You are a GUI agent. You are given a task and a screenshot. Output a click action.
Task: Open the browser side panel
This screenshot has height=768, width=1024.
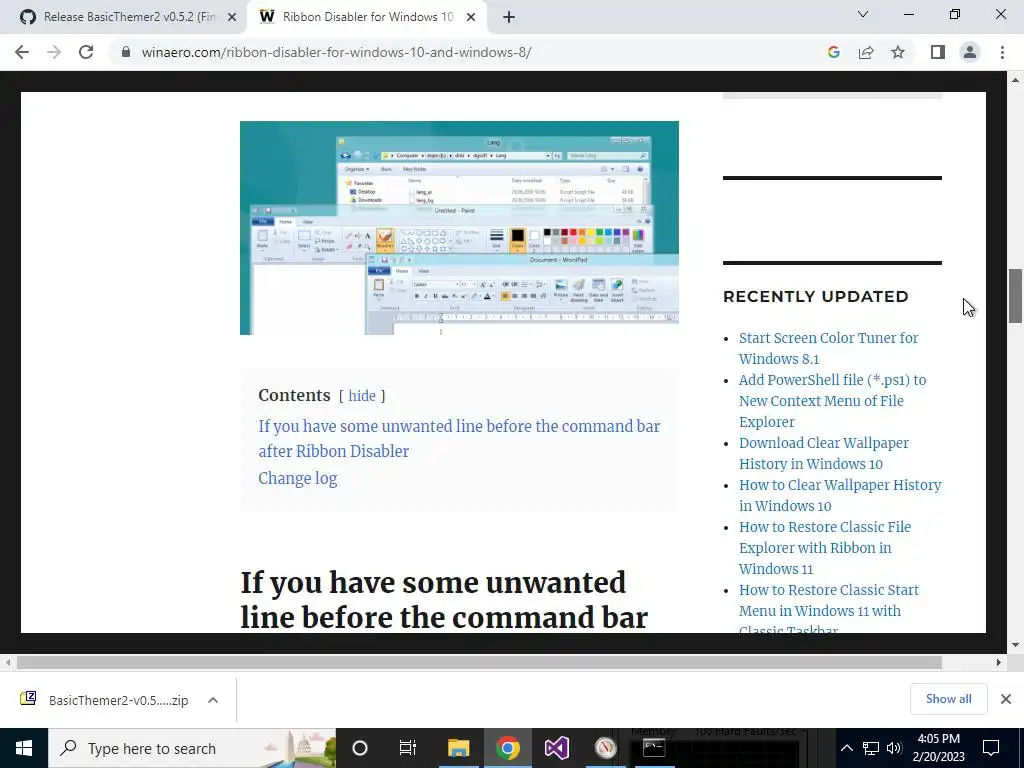(938, 52)
